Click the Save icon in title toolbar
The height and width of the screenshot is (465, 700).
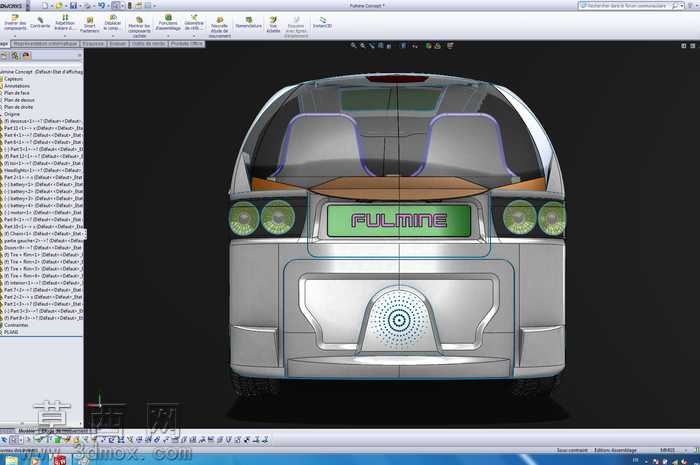pos(73,6)
